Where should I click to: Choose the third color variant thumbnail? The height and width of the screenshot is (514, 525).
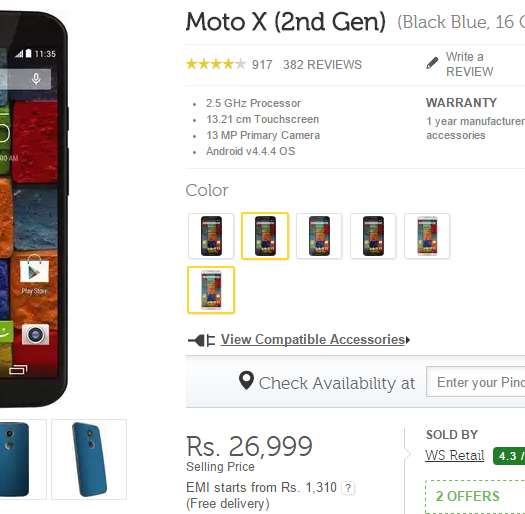[319, 236]
